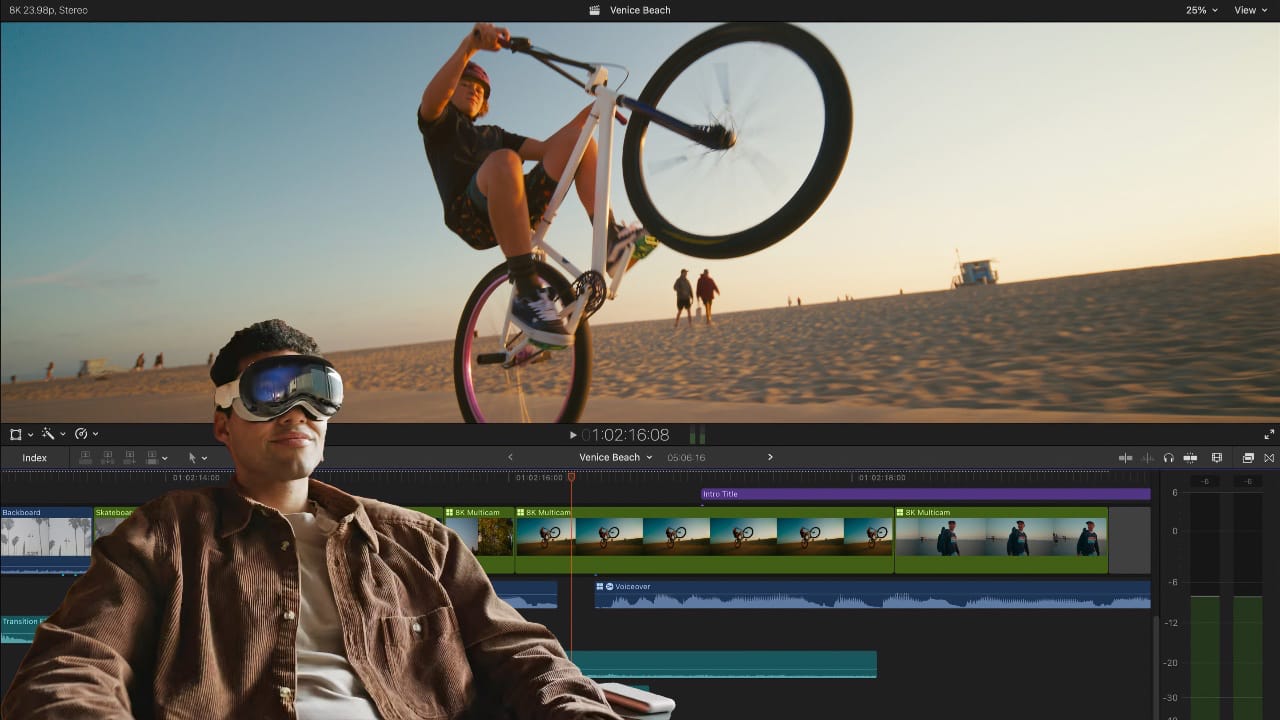Go back in timeline history

pos(510,457)
